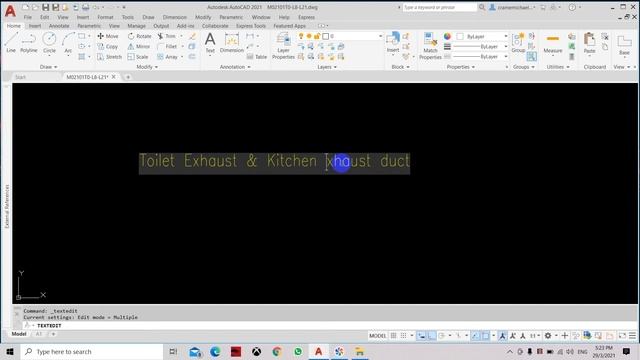Open the status bar customization menu

point(632,336)
